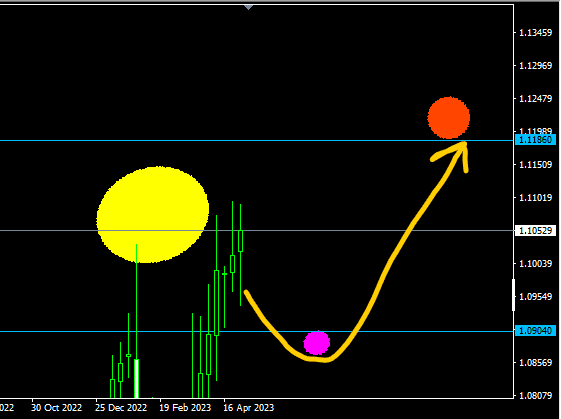Click the chart shift triangle marker at top
This screenshot has width=561, height=419.
click(x=248, y=7)
